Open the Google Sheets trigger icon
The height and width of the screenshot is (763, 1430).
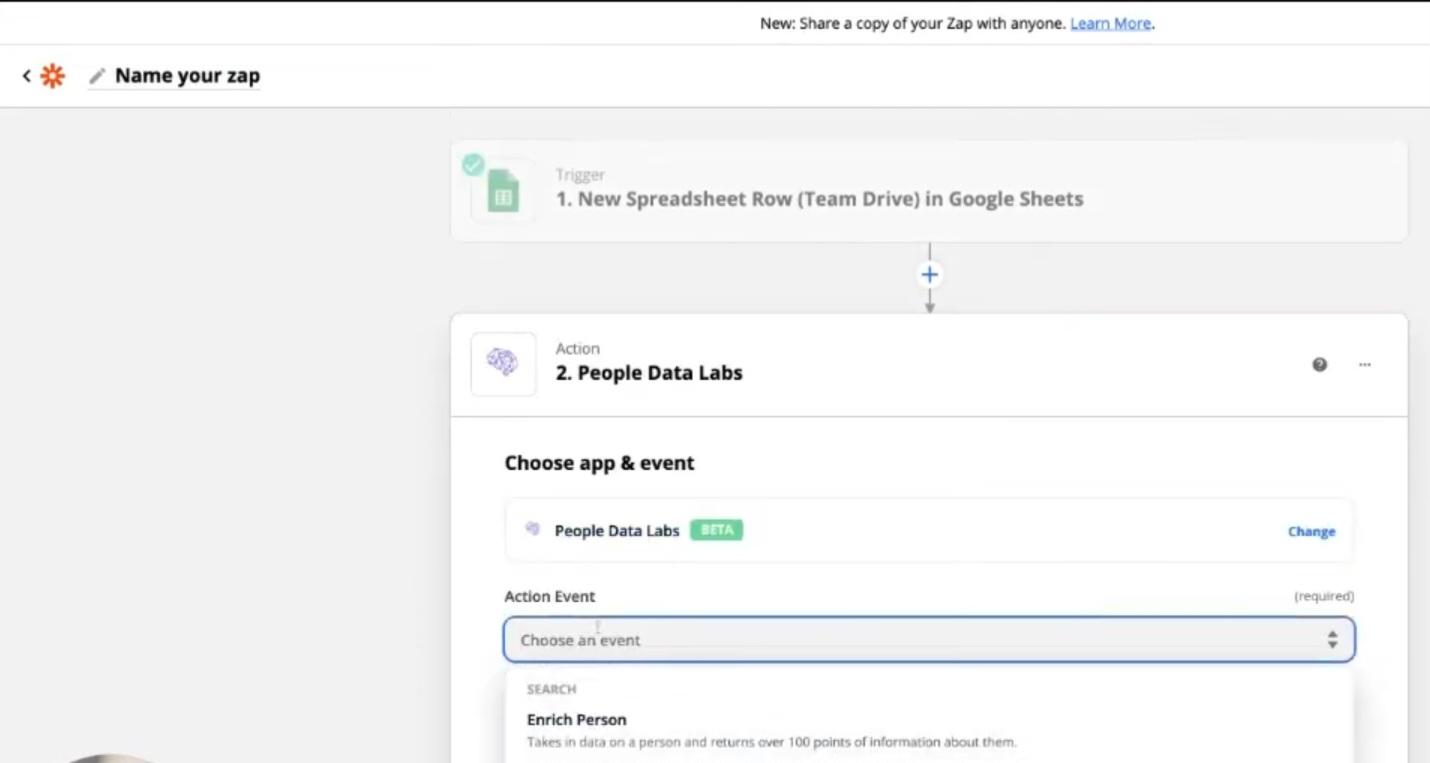coord(503,190)
